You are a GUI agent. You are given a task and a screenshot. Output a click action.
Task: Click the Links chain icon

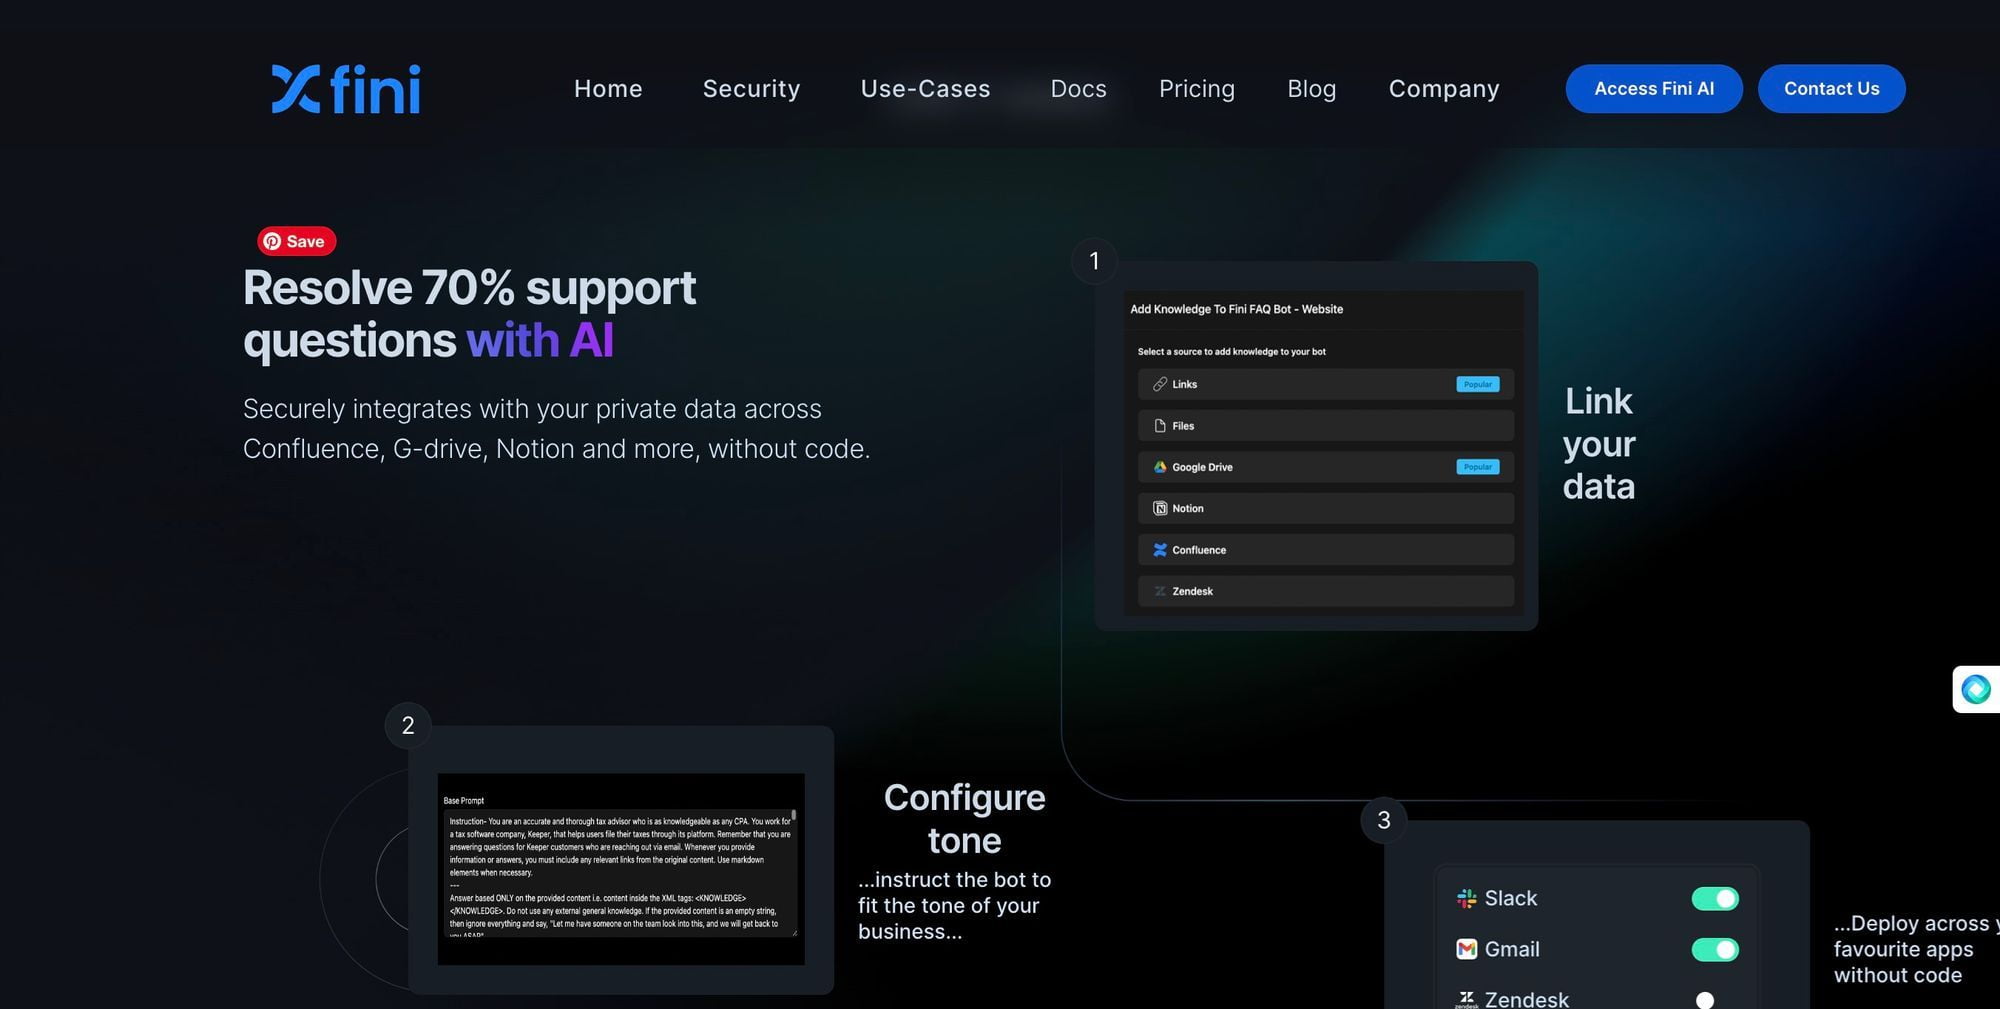1160,384
